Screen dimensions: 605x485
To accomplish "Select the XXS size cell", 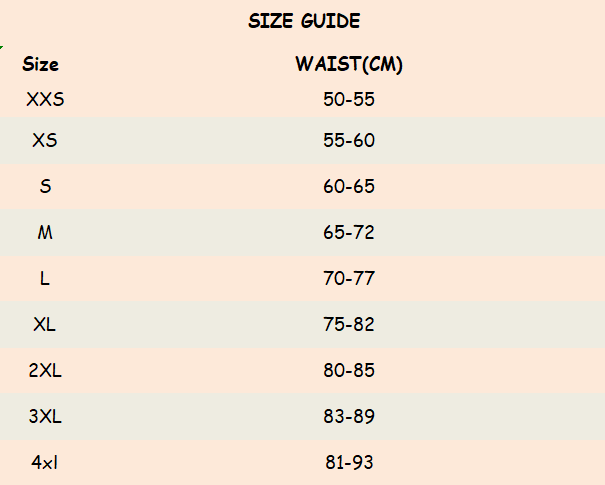I will [x=45, y=99].
